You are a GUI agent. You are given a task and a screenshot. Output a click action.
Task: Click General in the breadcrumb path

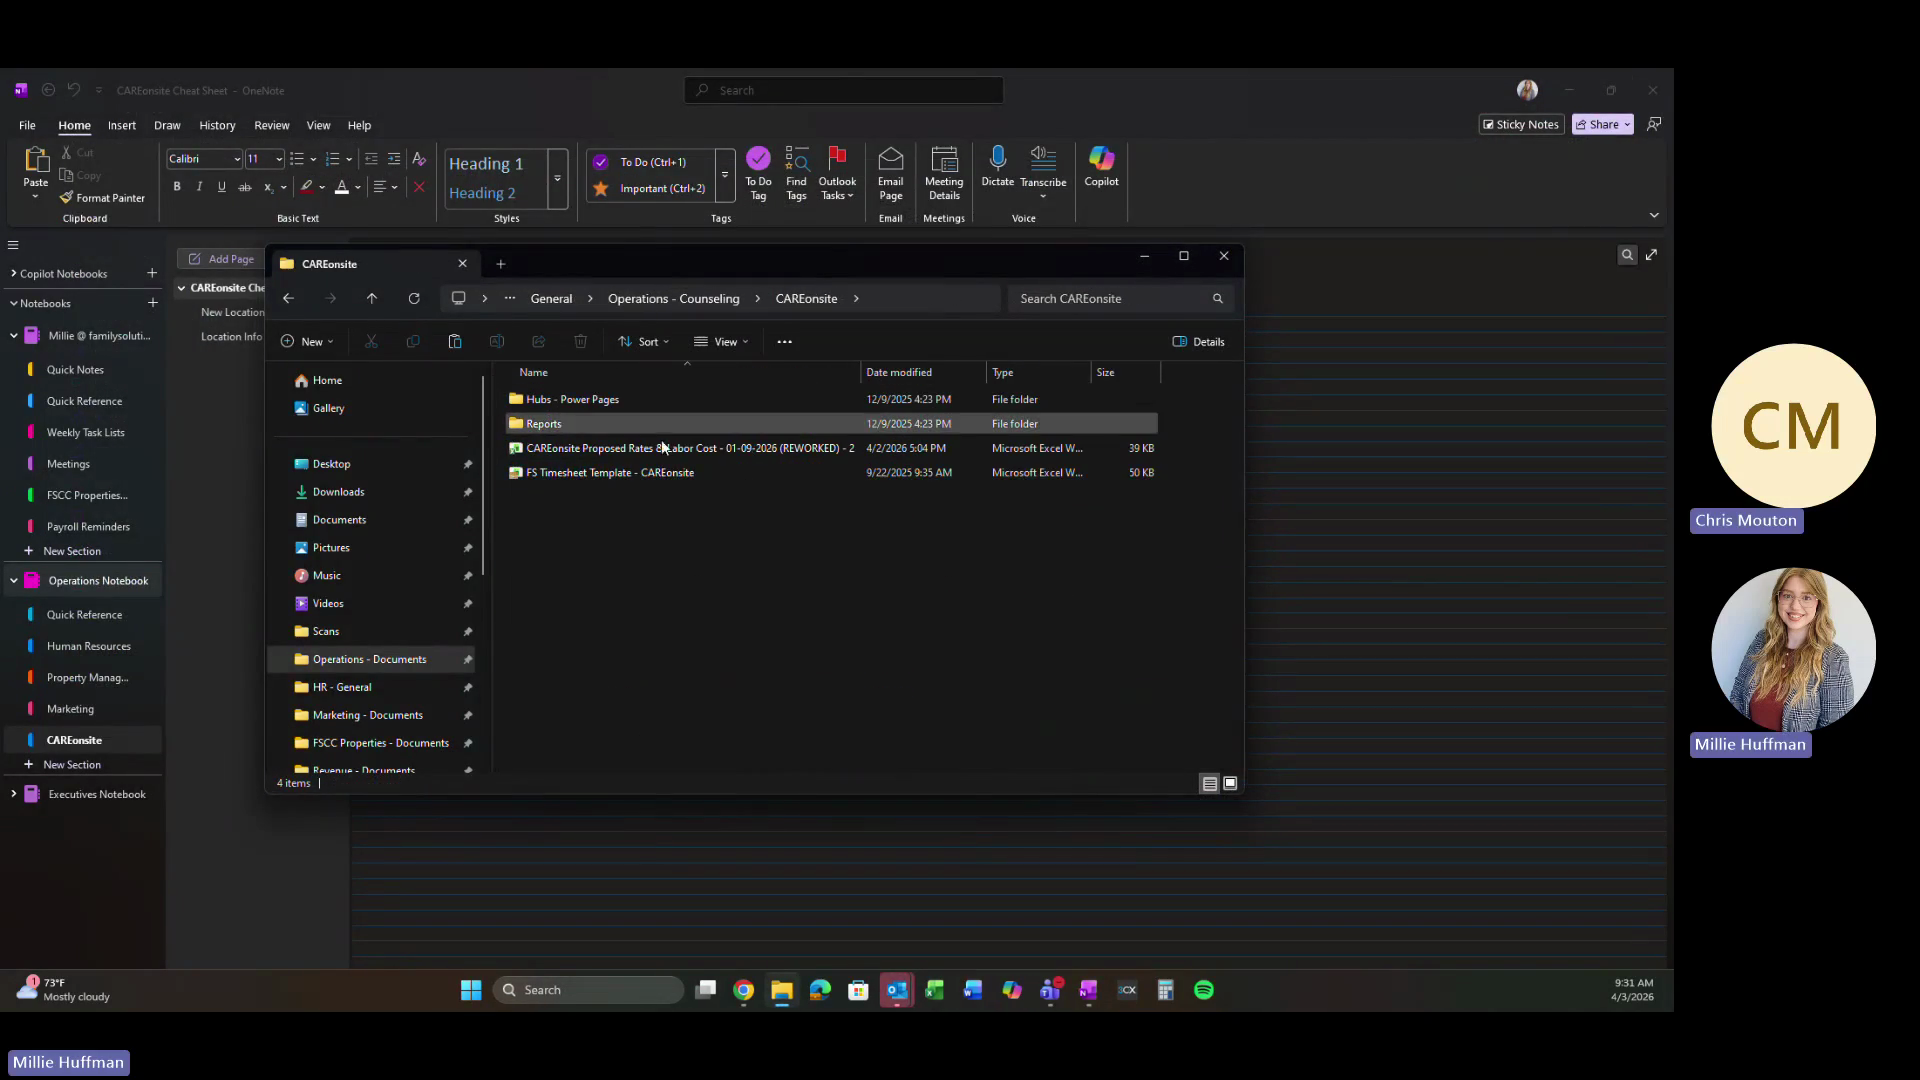click(551, 298)
